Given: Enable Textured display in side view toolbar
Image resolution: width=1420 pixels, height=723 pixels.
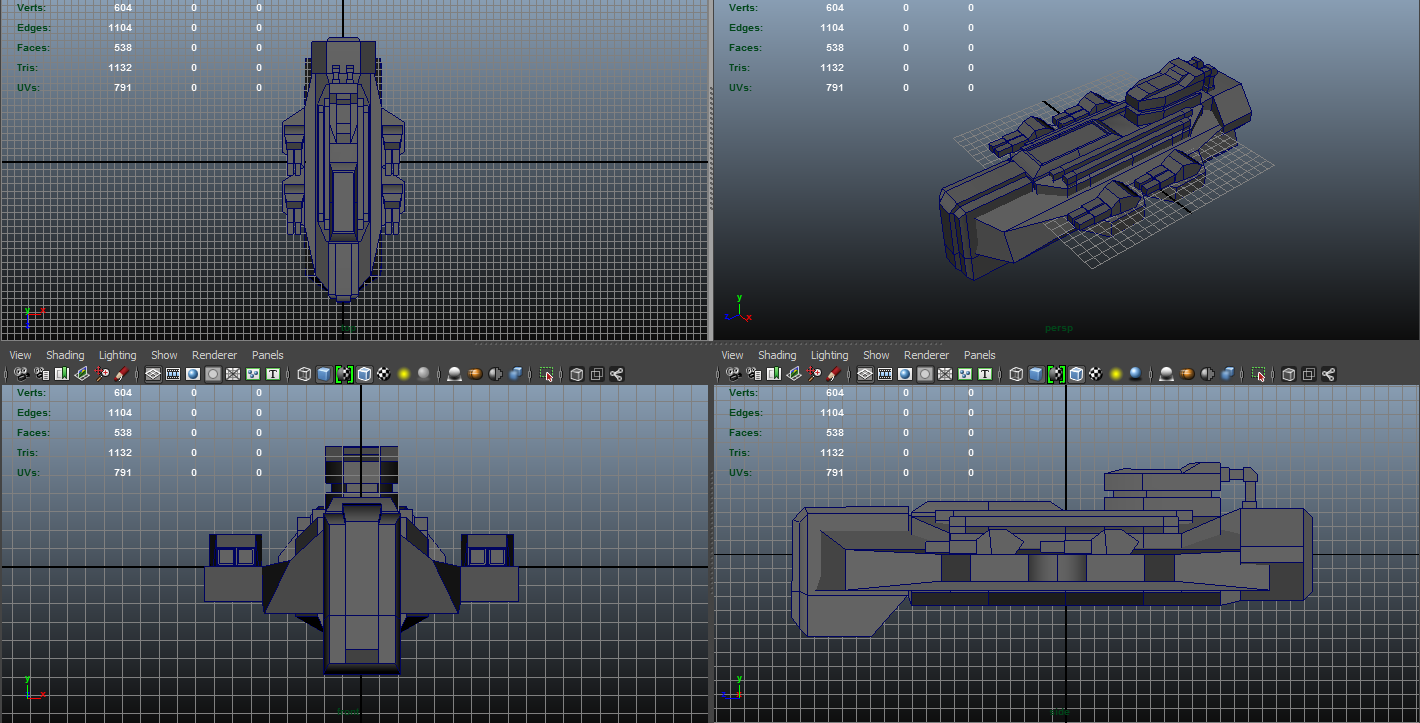Looking at the screenshot, I should (x=1096, y=374).
